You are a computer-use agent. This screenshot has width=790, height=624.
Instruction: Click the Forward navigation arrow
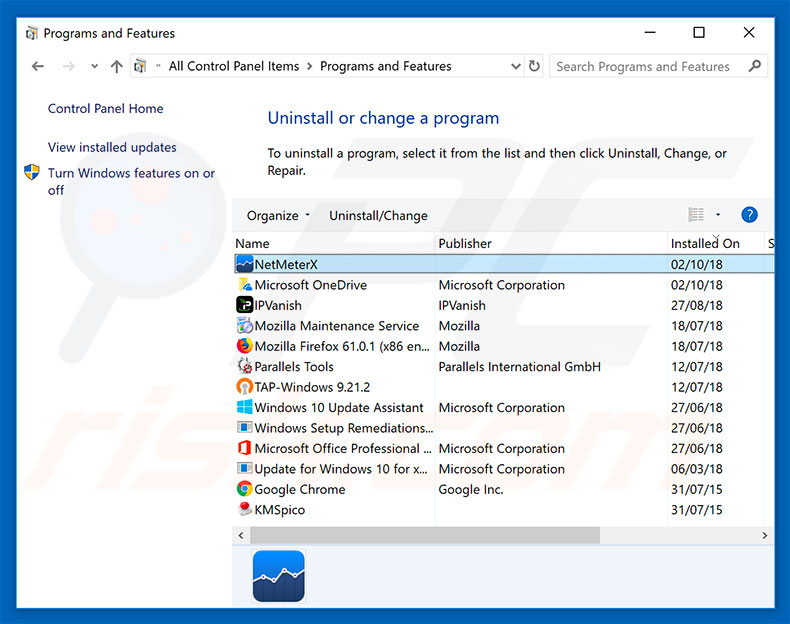point(69,66)
